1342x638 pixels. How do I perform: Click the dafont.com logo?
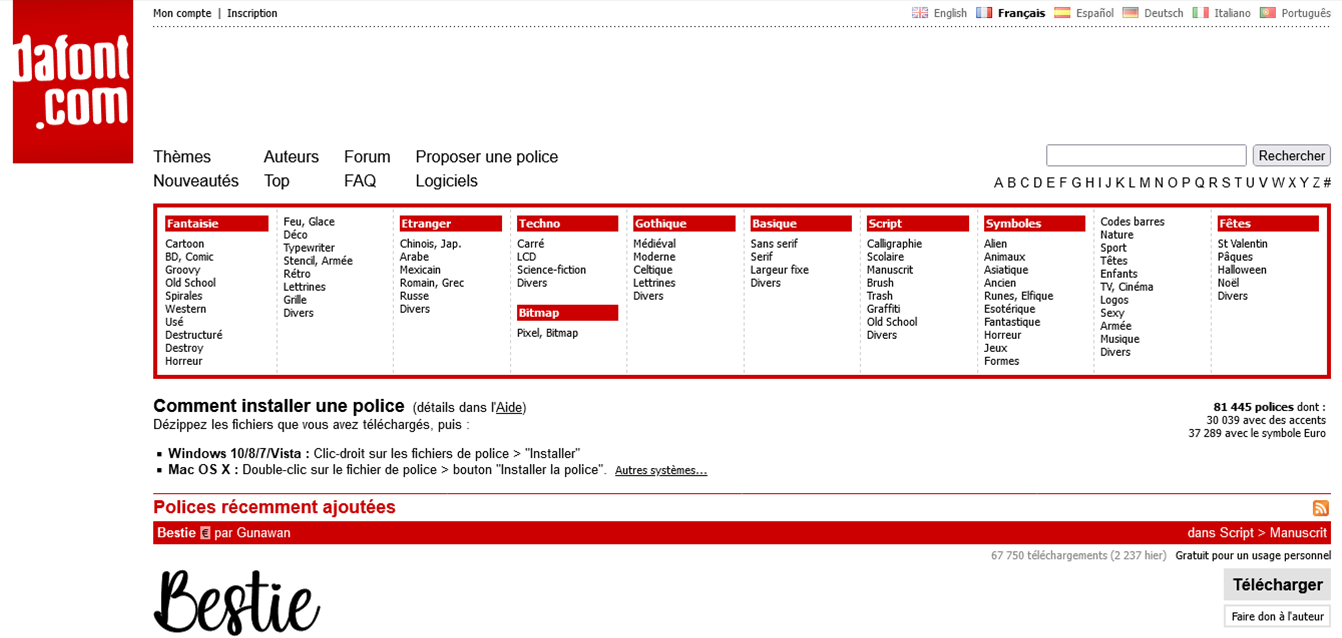coord(73,82)
